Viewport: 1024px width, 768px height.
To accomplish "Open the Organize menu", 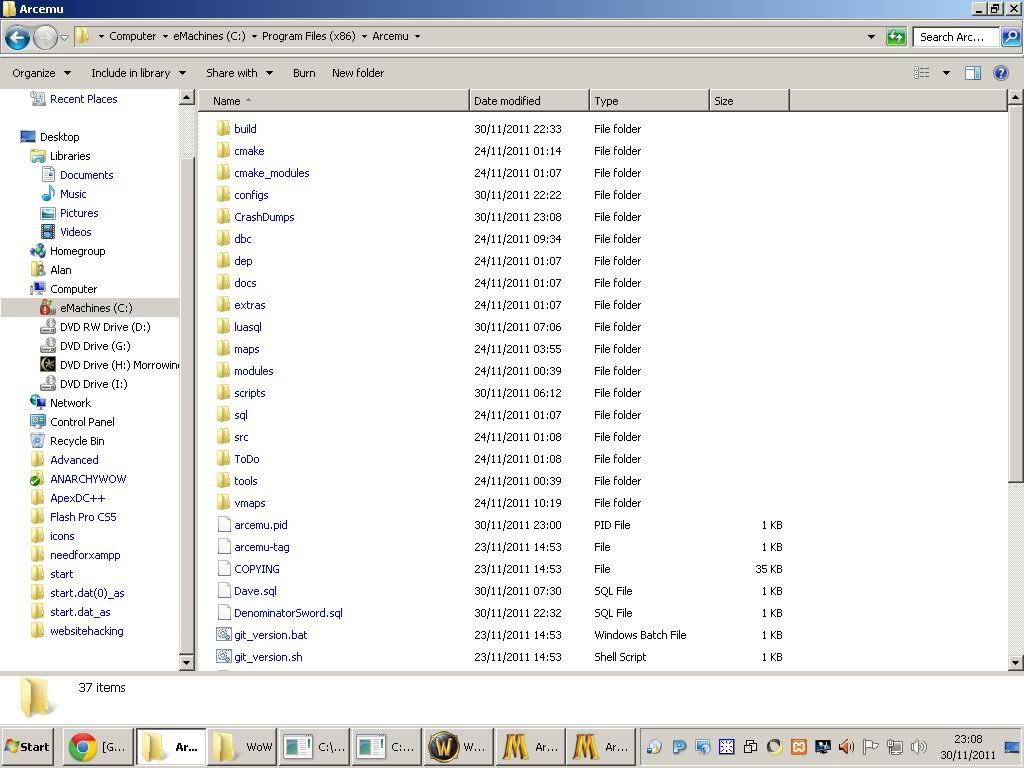I will [41, 73].
